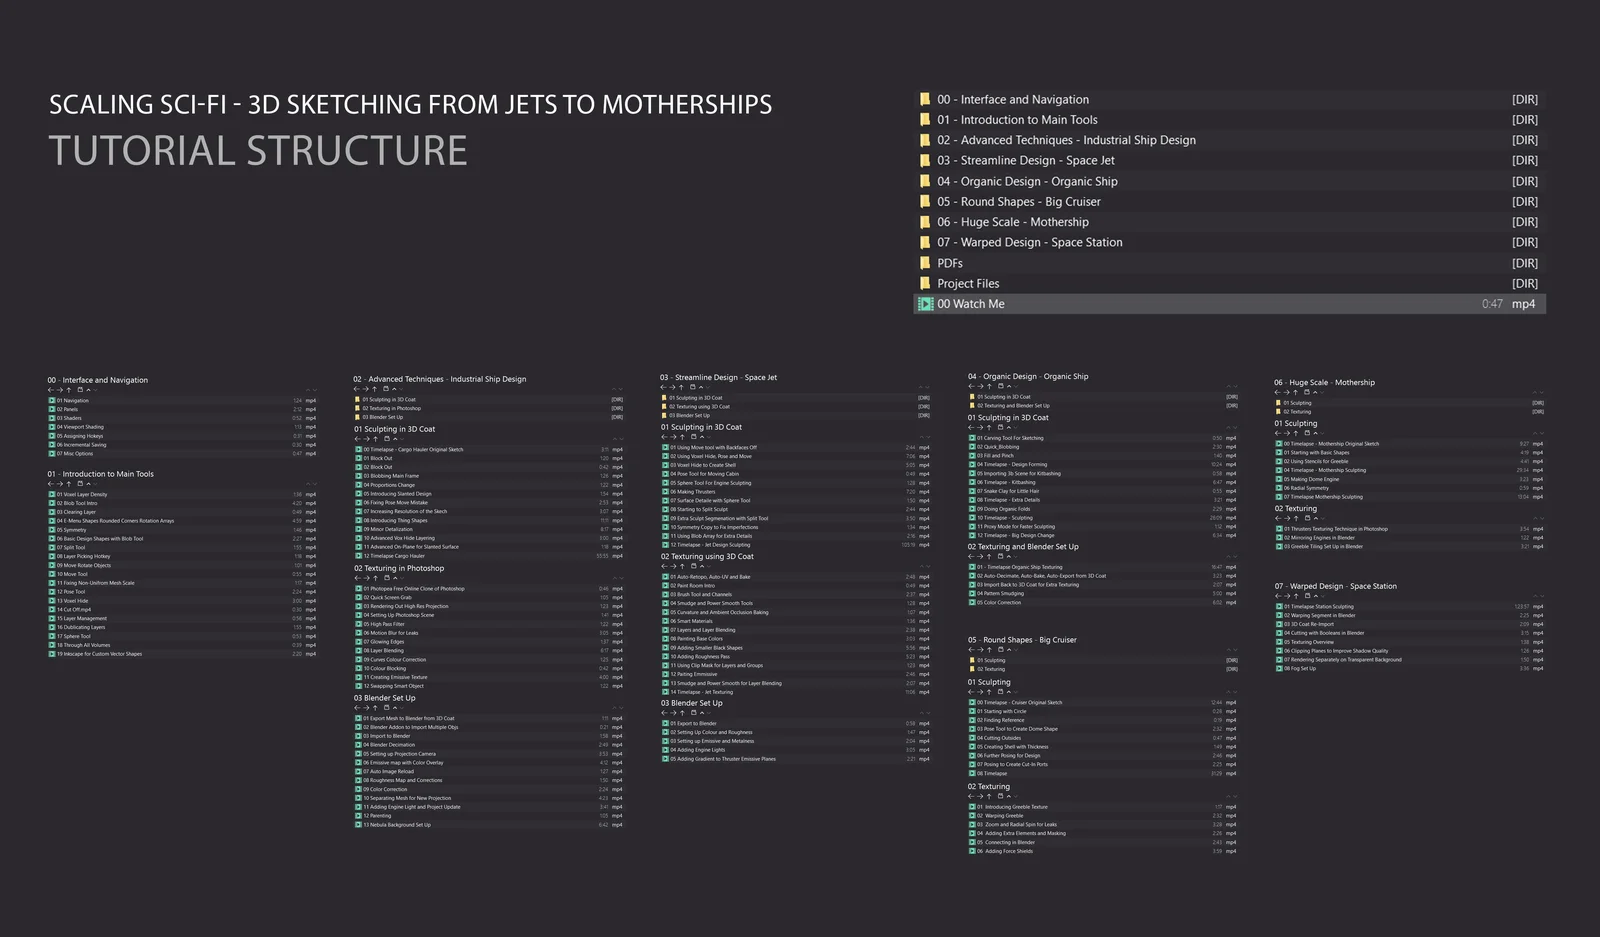Click the play icon on "12 Timelapse Cargo Hauler"

click(x=357, y=556)
